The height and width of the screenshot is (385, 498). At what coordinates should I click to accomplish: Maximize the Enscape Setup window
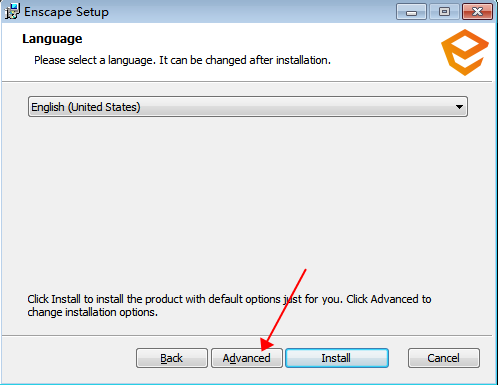[x=444, y=12]
